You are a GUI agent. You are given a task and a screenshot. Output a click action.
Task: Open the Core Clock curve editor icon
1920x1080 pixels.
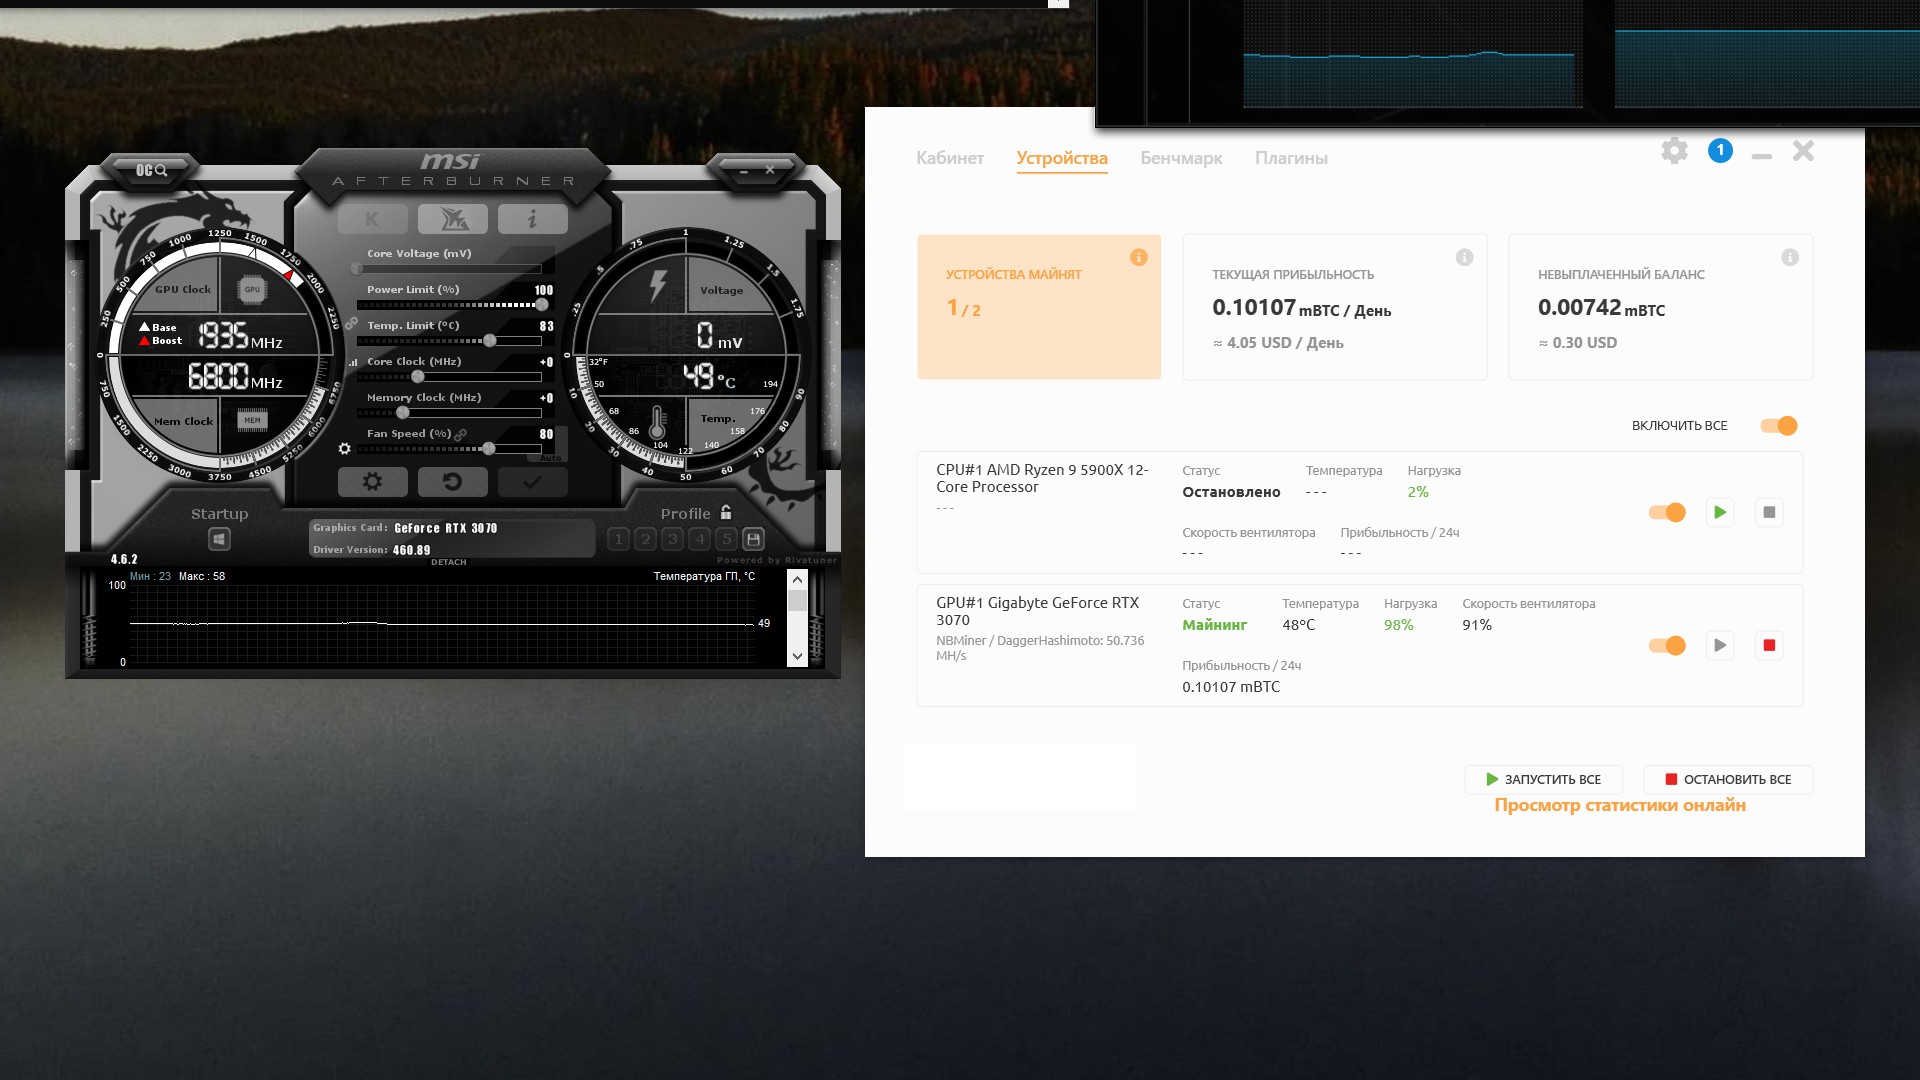353,362
